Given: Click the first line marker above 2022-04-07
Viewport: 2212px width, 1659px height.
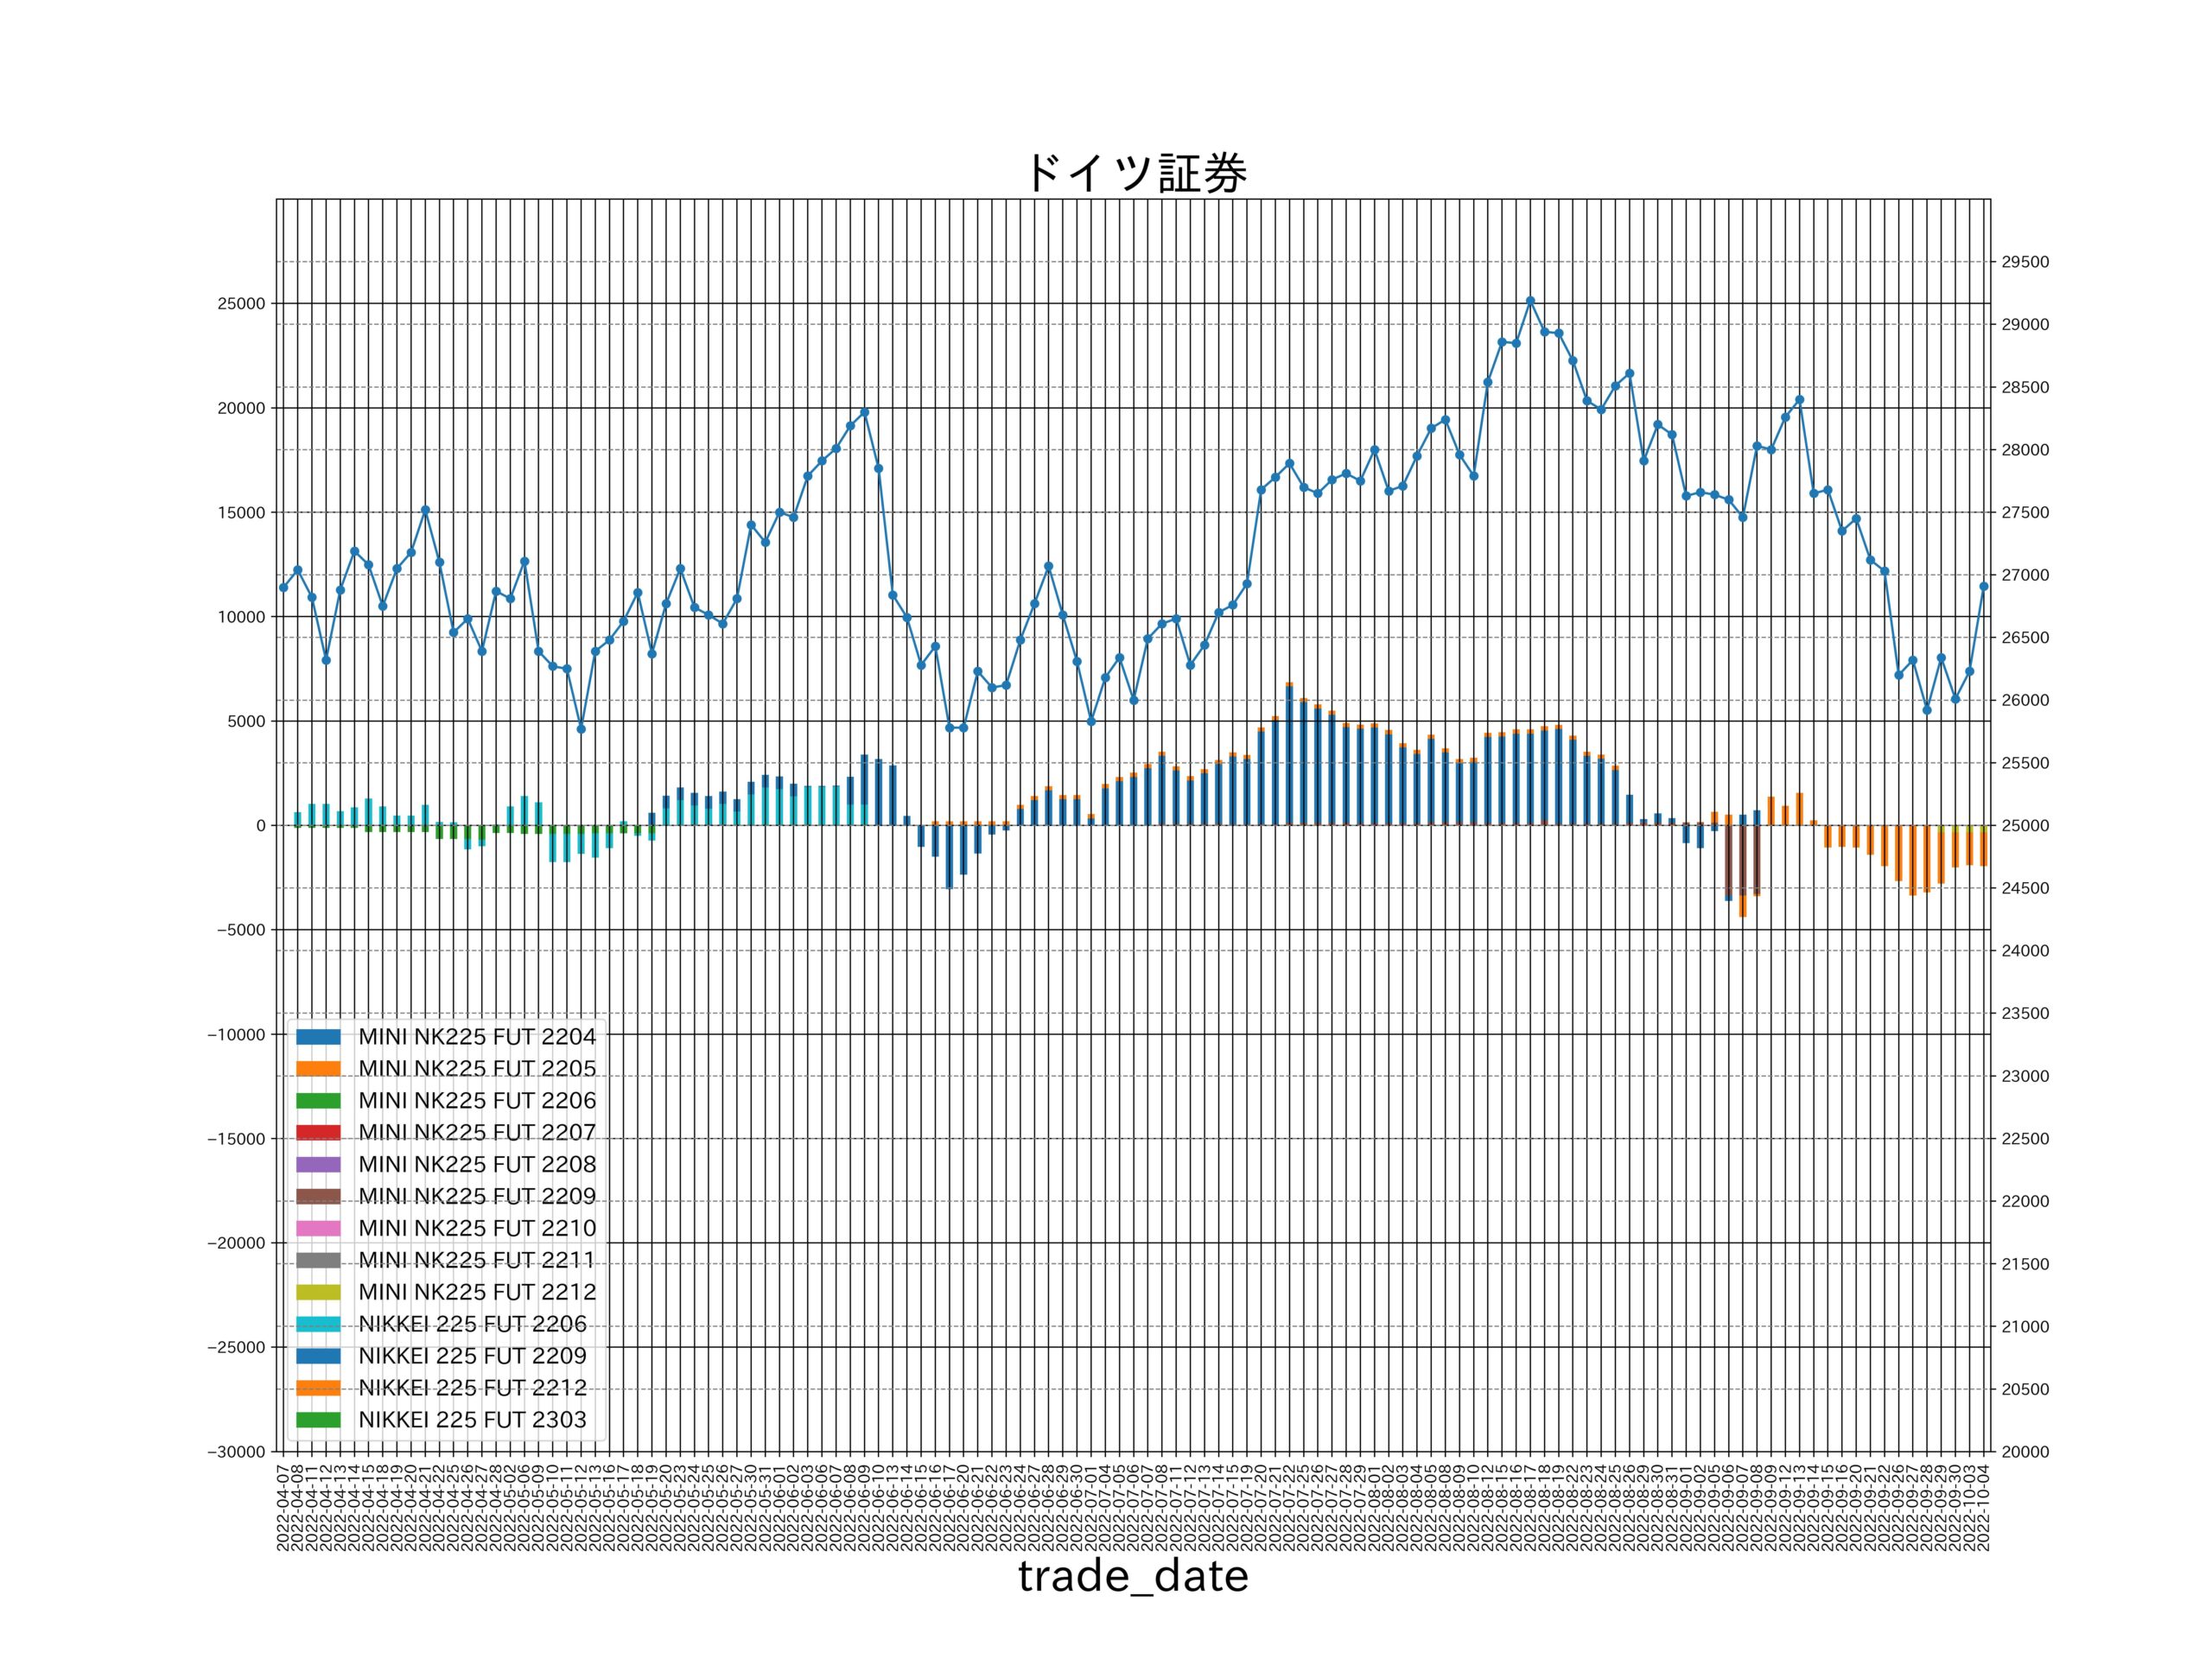Looking at the screenshot, I should pyautogui.click(x=283, y=588).
